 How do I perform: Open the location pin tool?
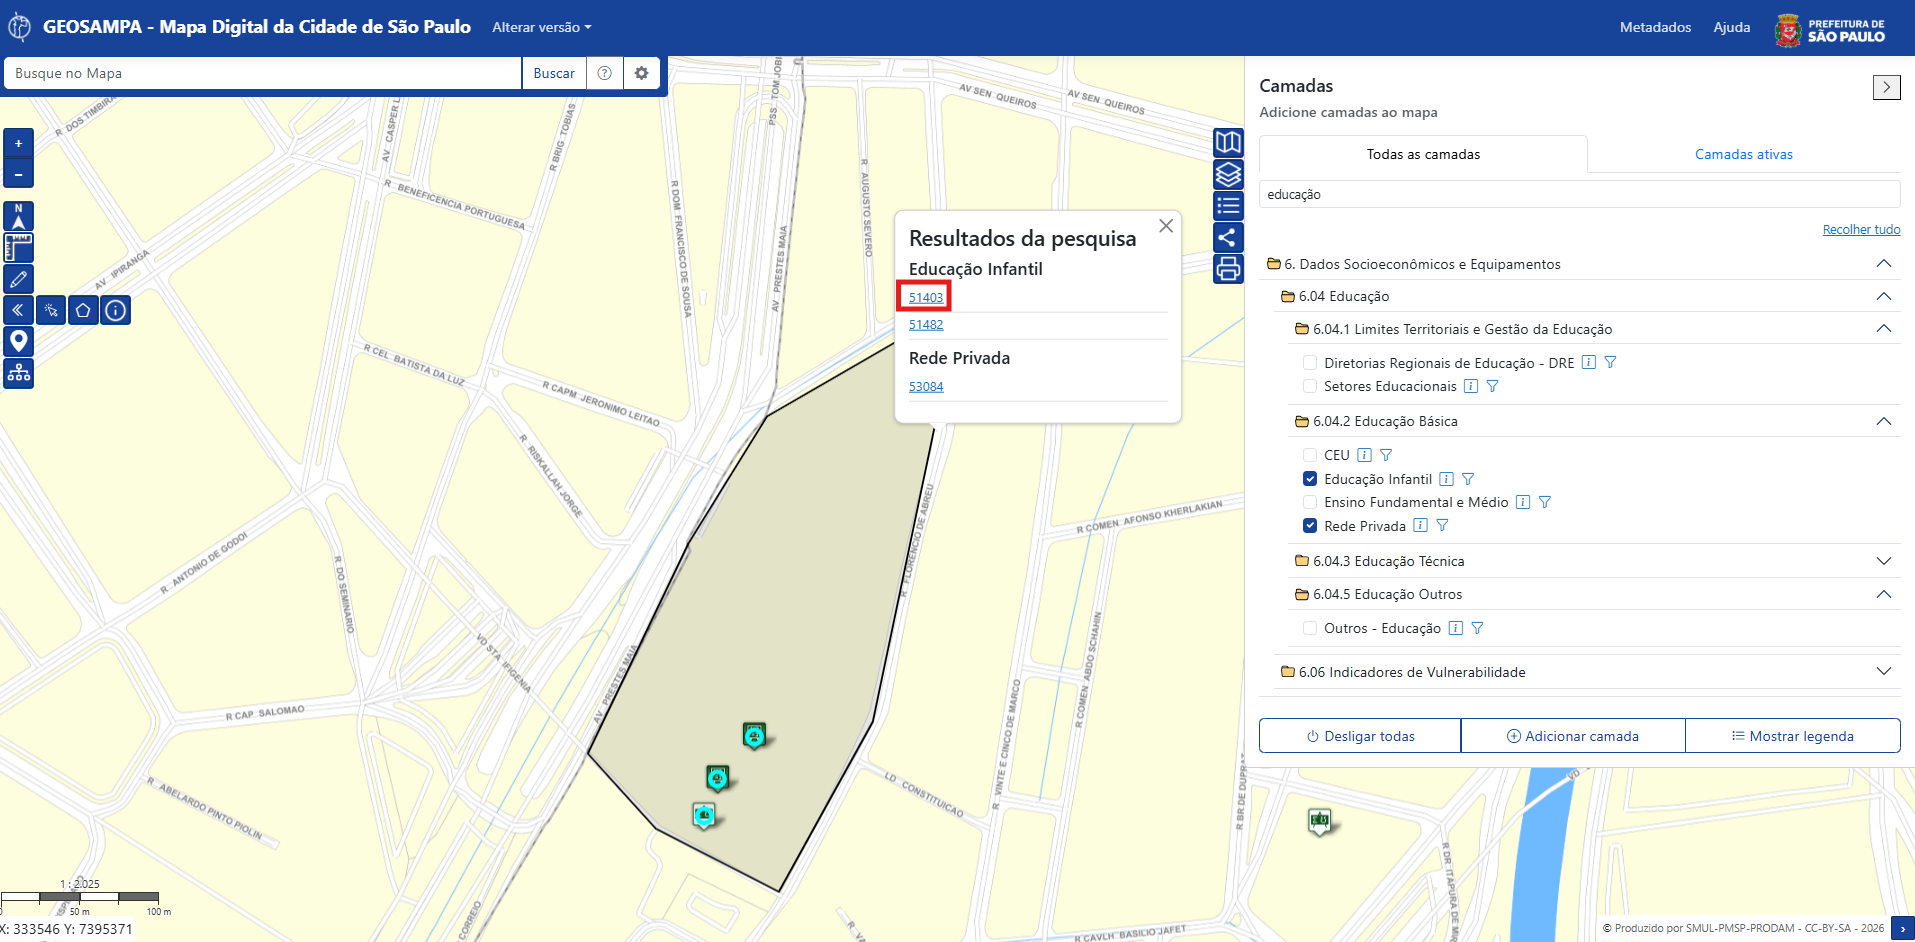click(18, 342)
